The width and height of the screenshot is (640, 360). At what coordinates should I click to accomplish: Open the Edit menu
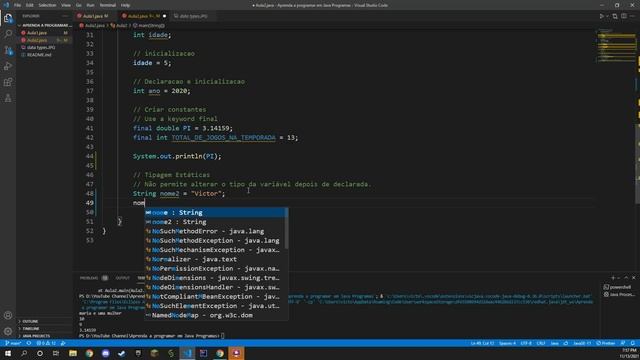29,5
